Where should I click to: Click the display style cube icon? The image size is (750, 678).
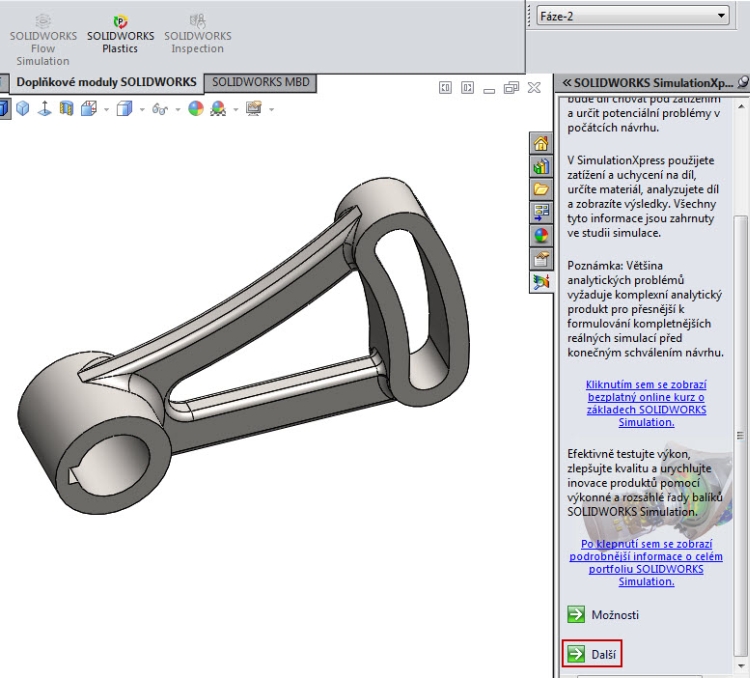pos(124,109)
